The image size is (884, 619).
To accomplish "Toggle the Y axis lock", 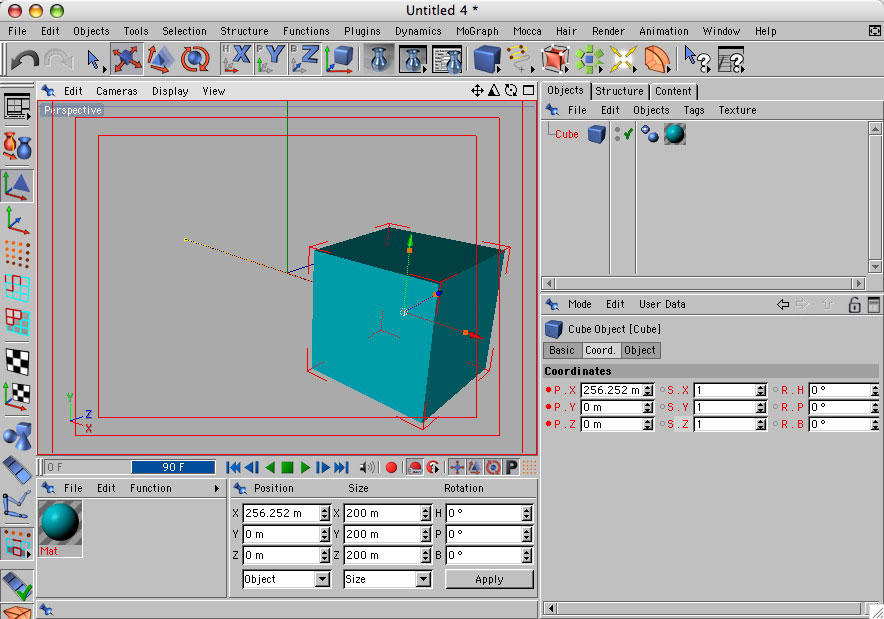I will click(271, 60).
